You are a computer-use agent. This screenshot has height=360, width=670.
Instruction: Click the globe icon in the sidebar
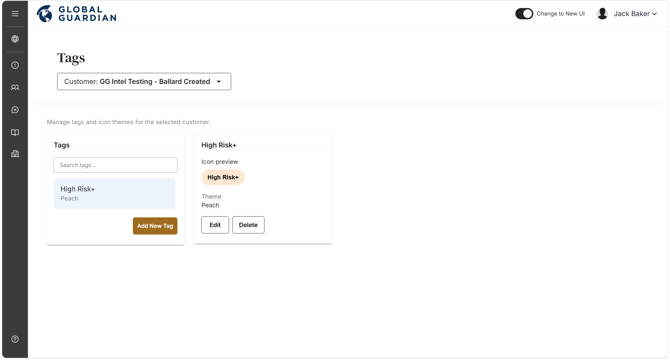[x=15, y=39]
